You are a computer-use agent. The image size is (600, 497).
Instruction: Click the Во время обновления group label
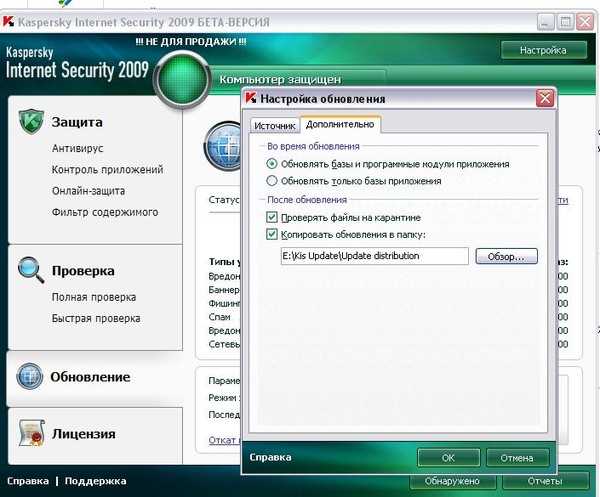click(x=313, y=146)
